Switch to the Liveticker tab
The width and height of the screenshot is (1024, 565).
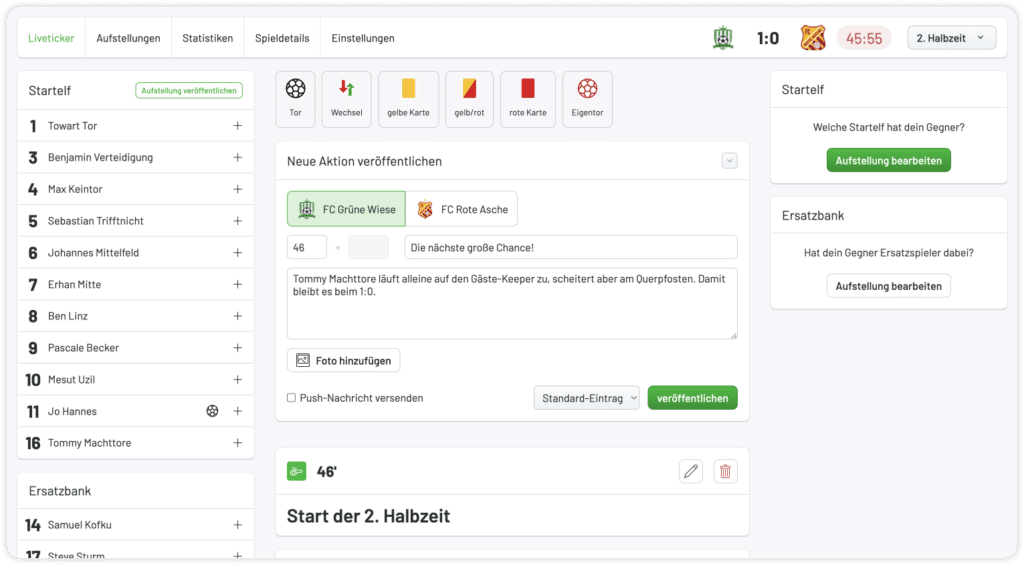tap(51, 38)
